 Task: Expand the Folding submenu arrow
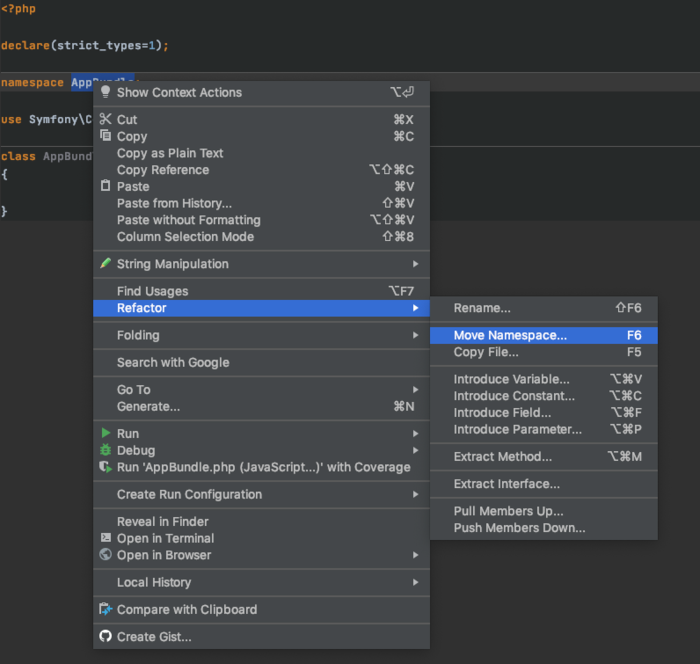tap(416, 335)
